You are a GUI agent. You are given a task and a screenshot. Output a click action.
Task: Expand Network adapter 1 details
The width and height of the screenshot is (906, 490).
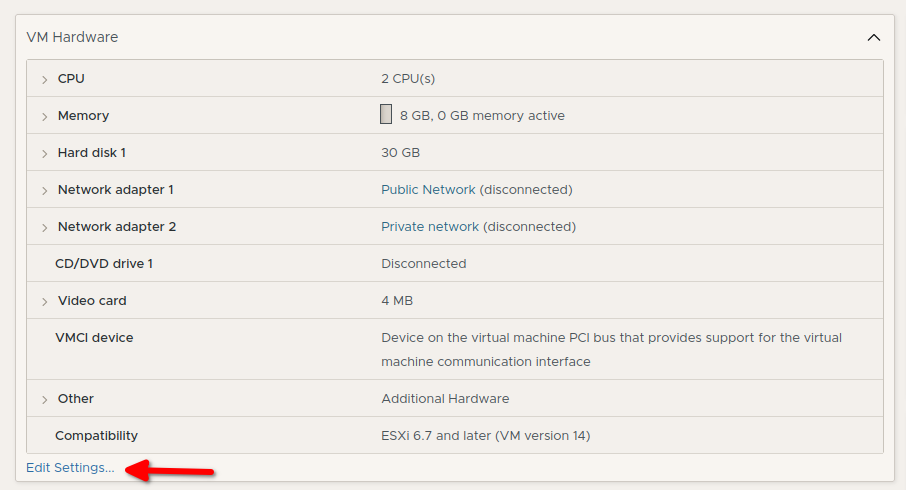(x=44, y=190)
